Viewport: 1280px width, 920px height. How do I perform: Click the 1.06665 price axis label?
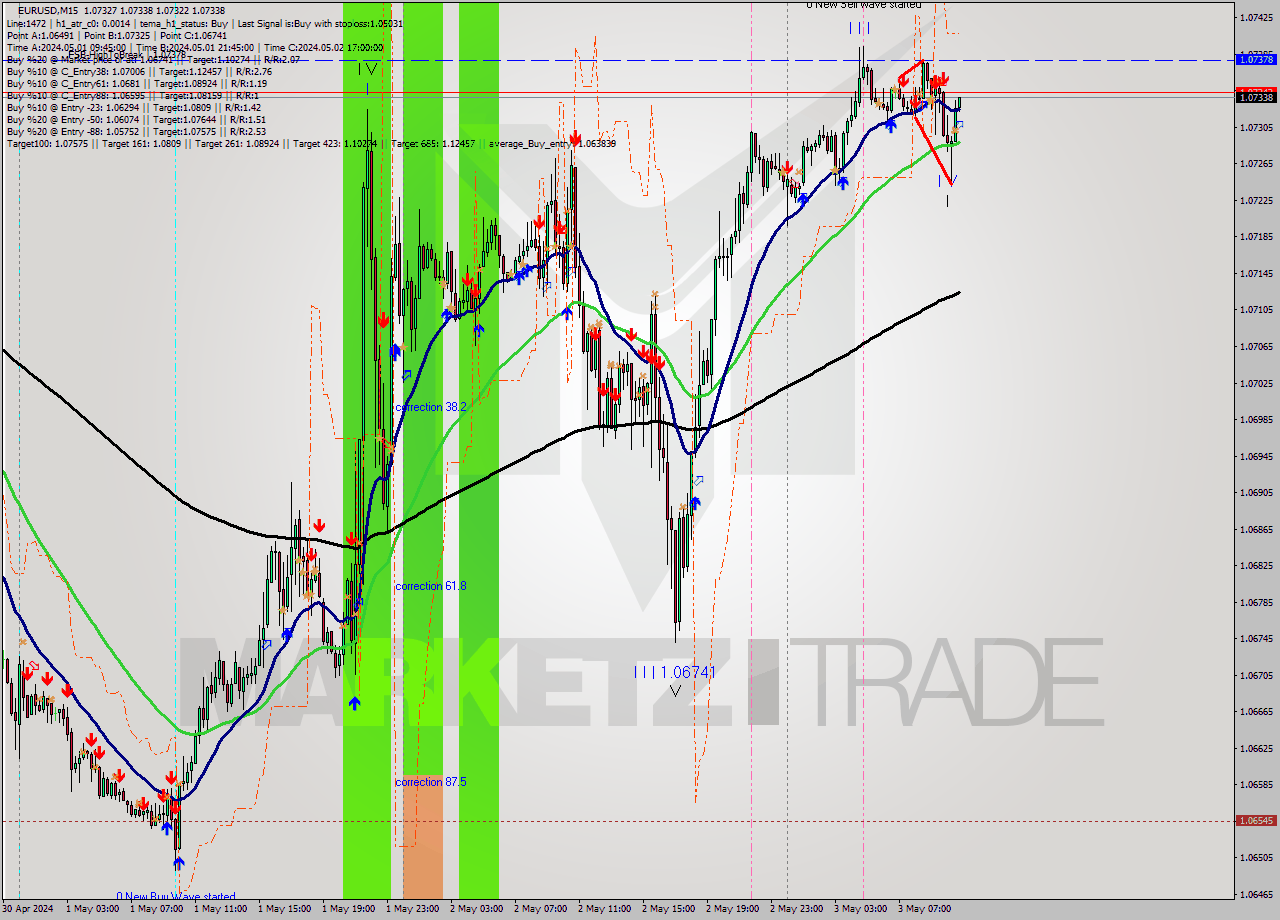[x=1256, y=711]
